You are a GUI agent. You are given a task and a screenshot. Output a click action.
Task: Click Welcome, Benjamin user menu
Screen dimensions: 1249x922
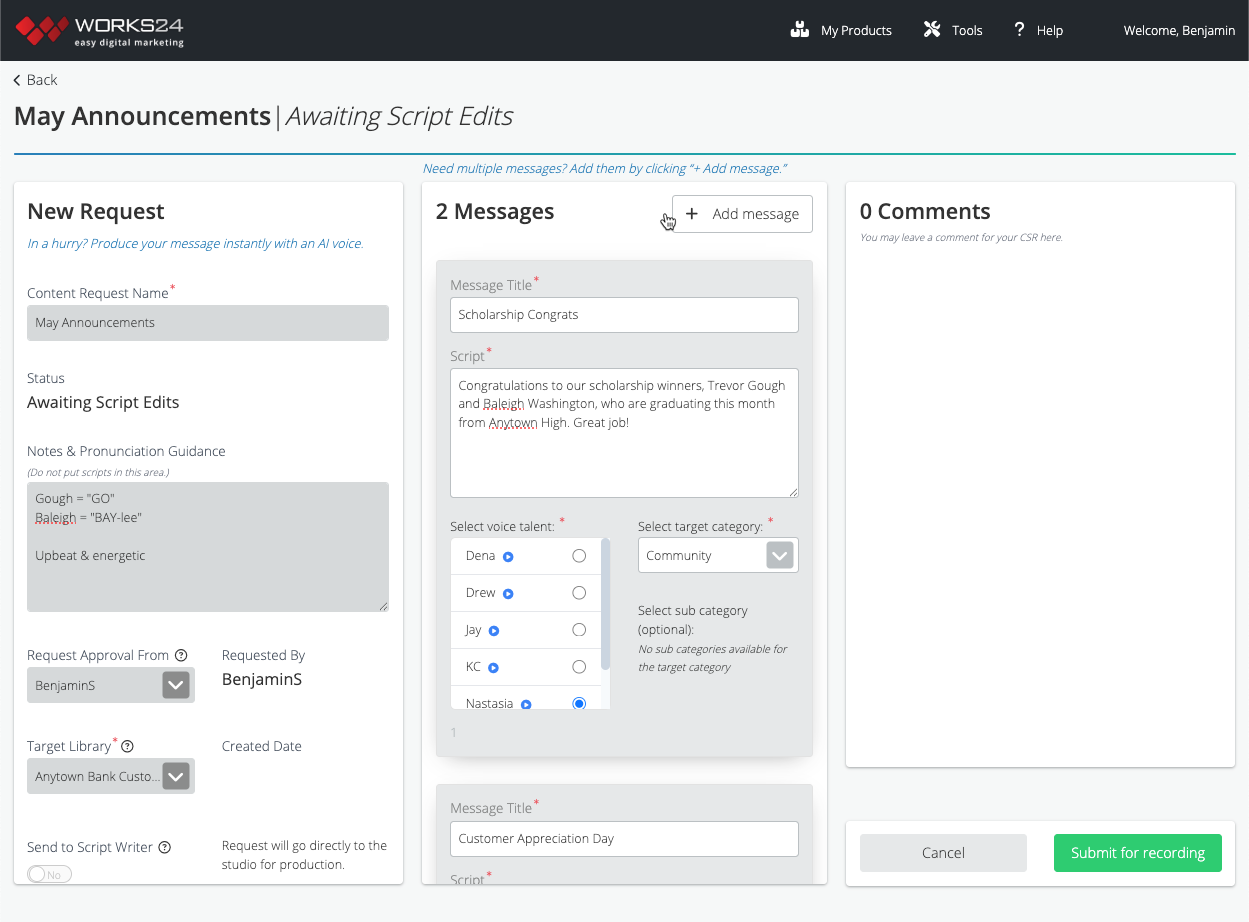click(x=1179, y=31)
